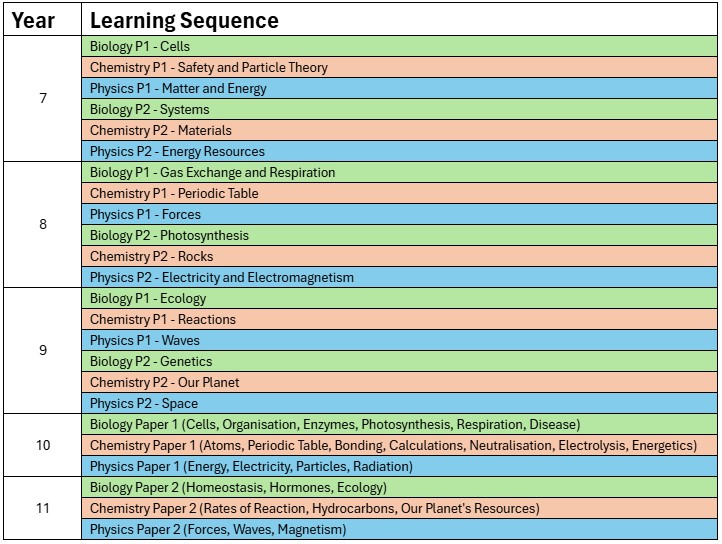Select the Chemistry P2 - Materials row
The height and width of the screenshot is (544, 722).
(161, 130)
